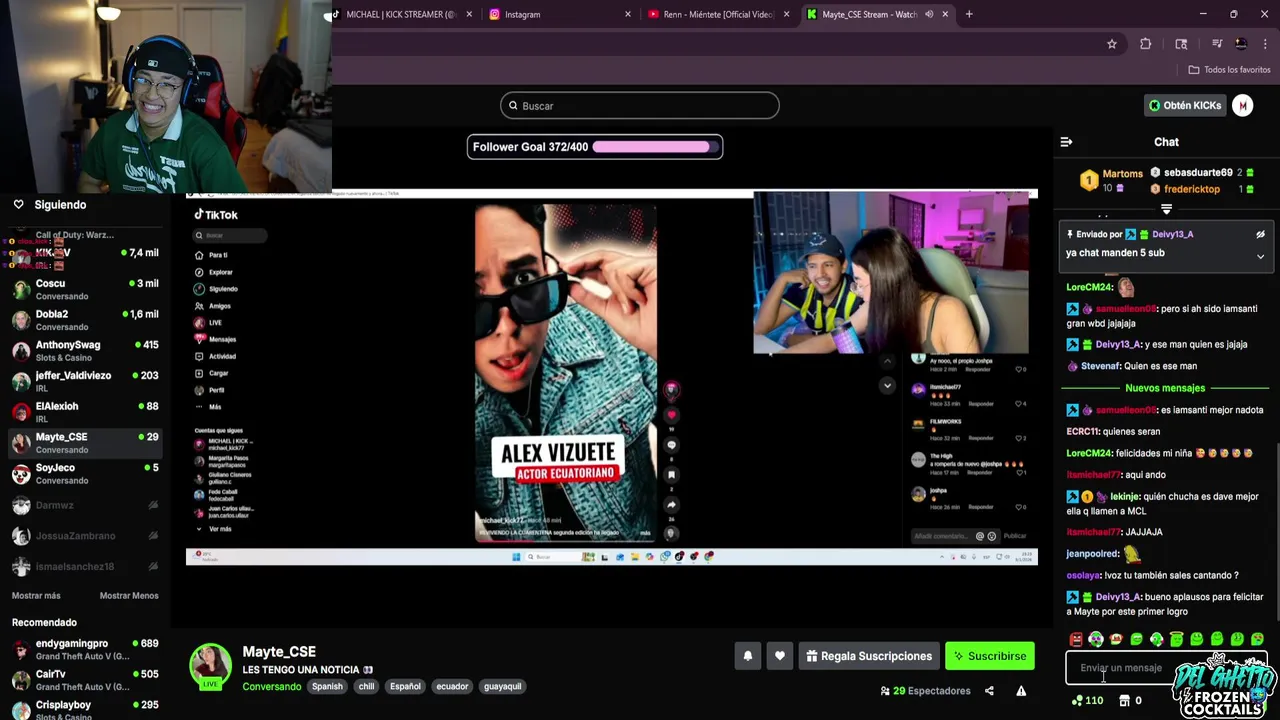The image size is (1280, 720).
Task: Expand the gift leaderboard arrow
Action: 1166,209
